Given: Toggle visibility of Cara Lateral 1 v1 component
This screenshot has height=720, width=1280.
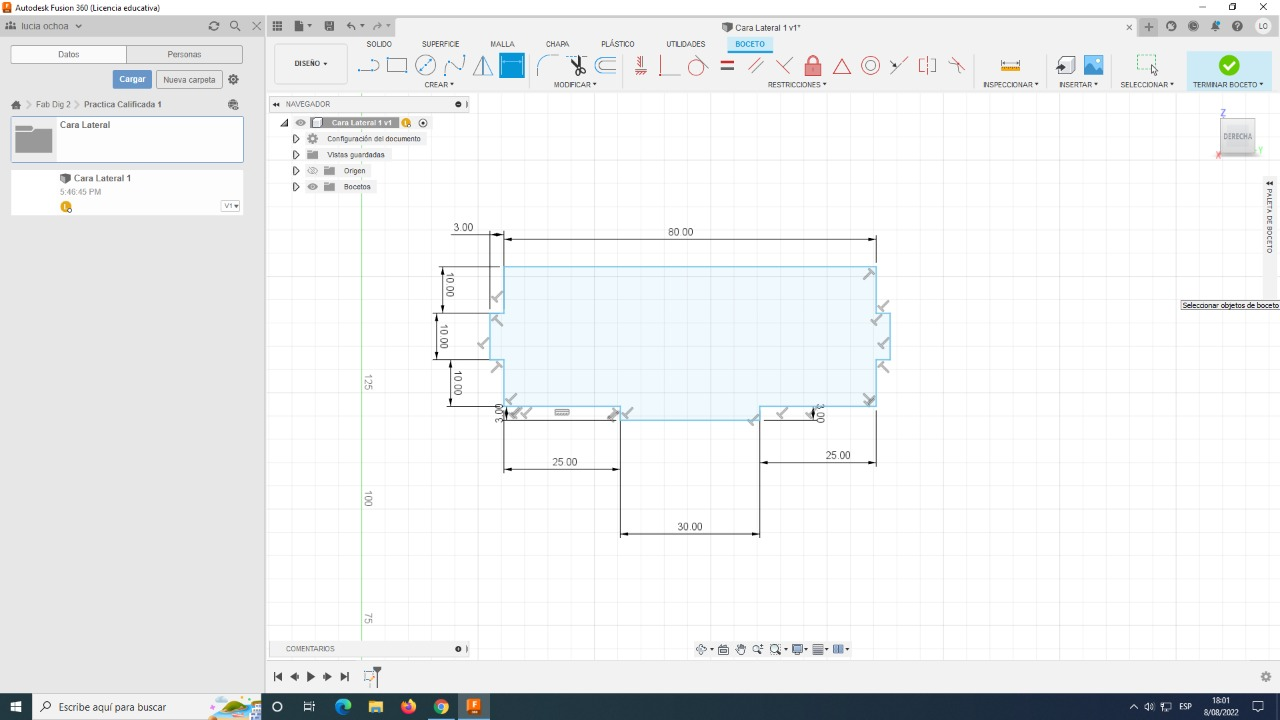Looking at the screenshot, I should [300, 123].
